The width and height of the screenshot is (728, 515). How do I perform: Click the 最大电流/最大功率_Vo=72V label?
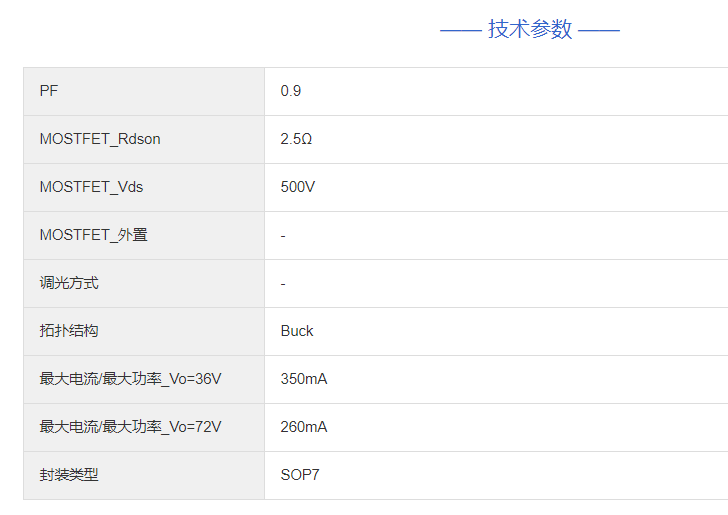tap(130, 427)
